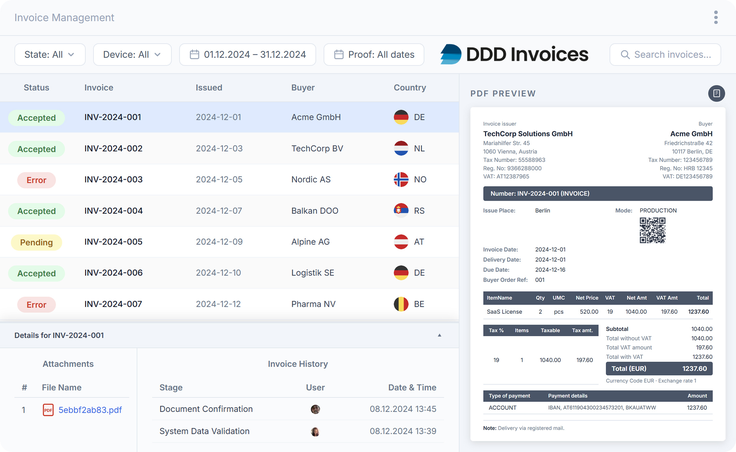The image size is (736, 452).
Task: Open the Proof: All dates filter
Action: click(x=374, y=54)
